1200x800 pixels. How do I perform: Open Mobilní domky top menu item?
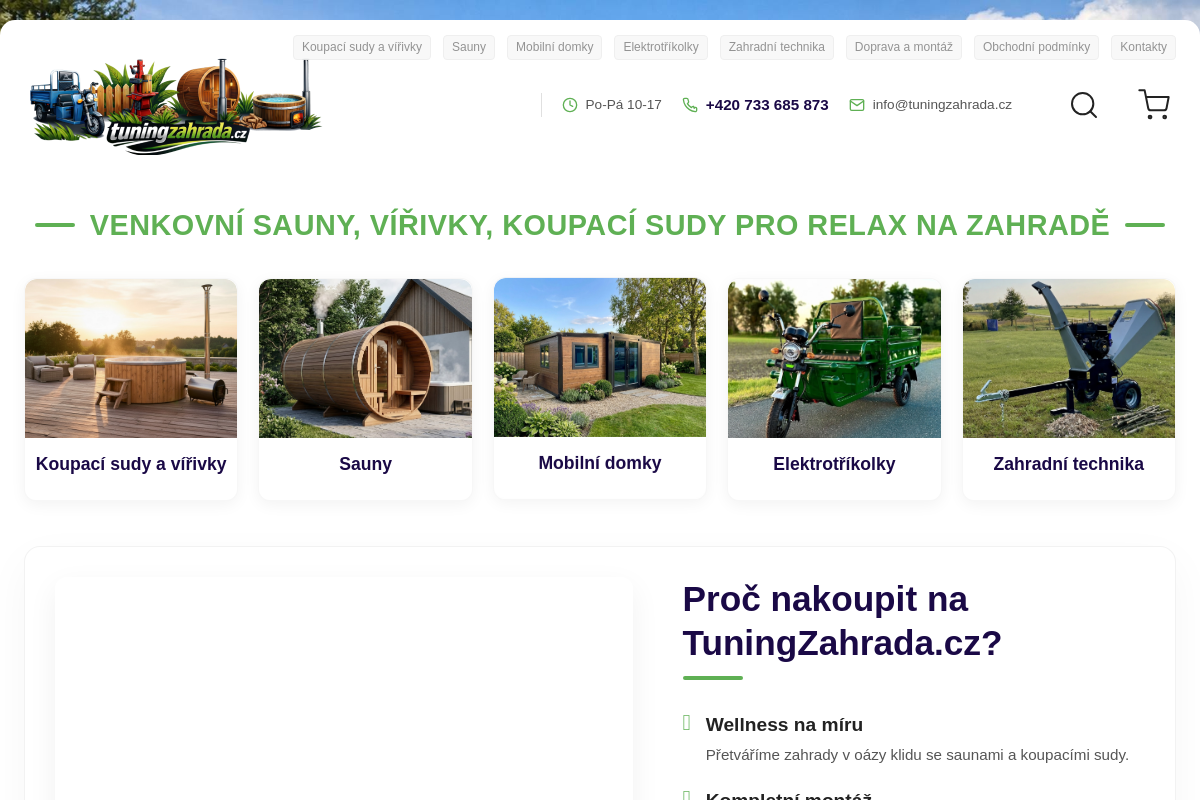tap(554, 47)
